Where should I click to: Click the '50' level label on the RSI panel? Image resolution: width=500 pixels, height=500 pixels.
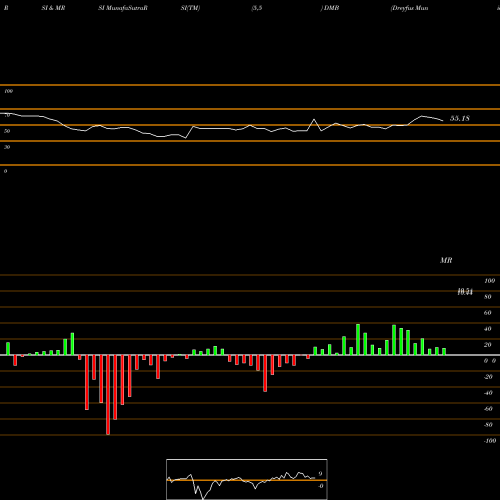pyautogui.click(x=7, y=131)
